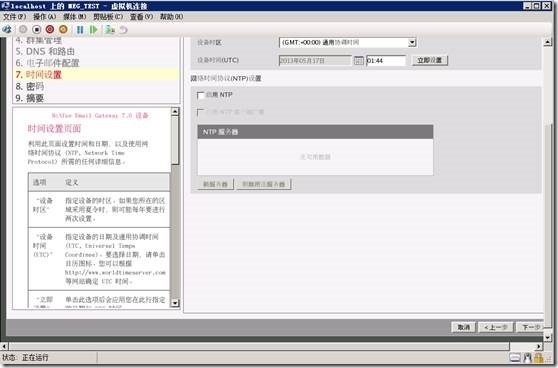The image size is (558, 368).
Task: Click the 立即设置 button
Action: [430, 60]
